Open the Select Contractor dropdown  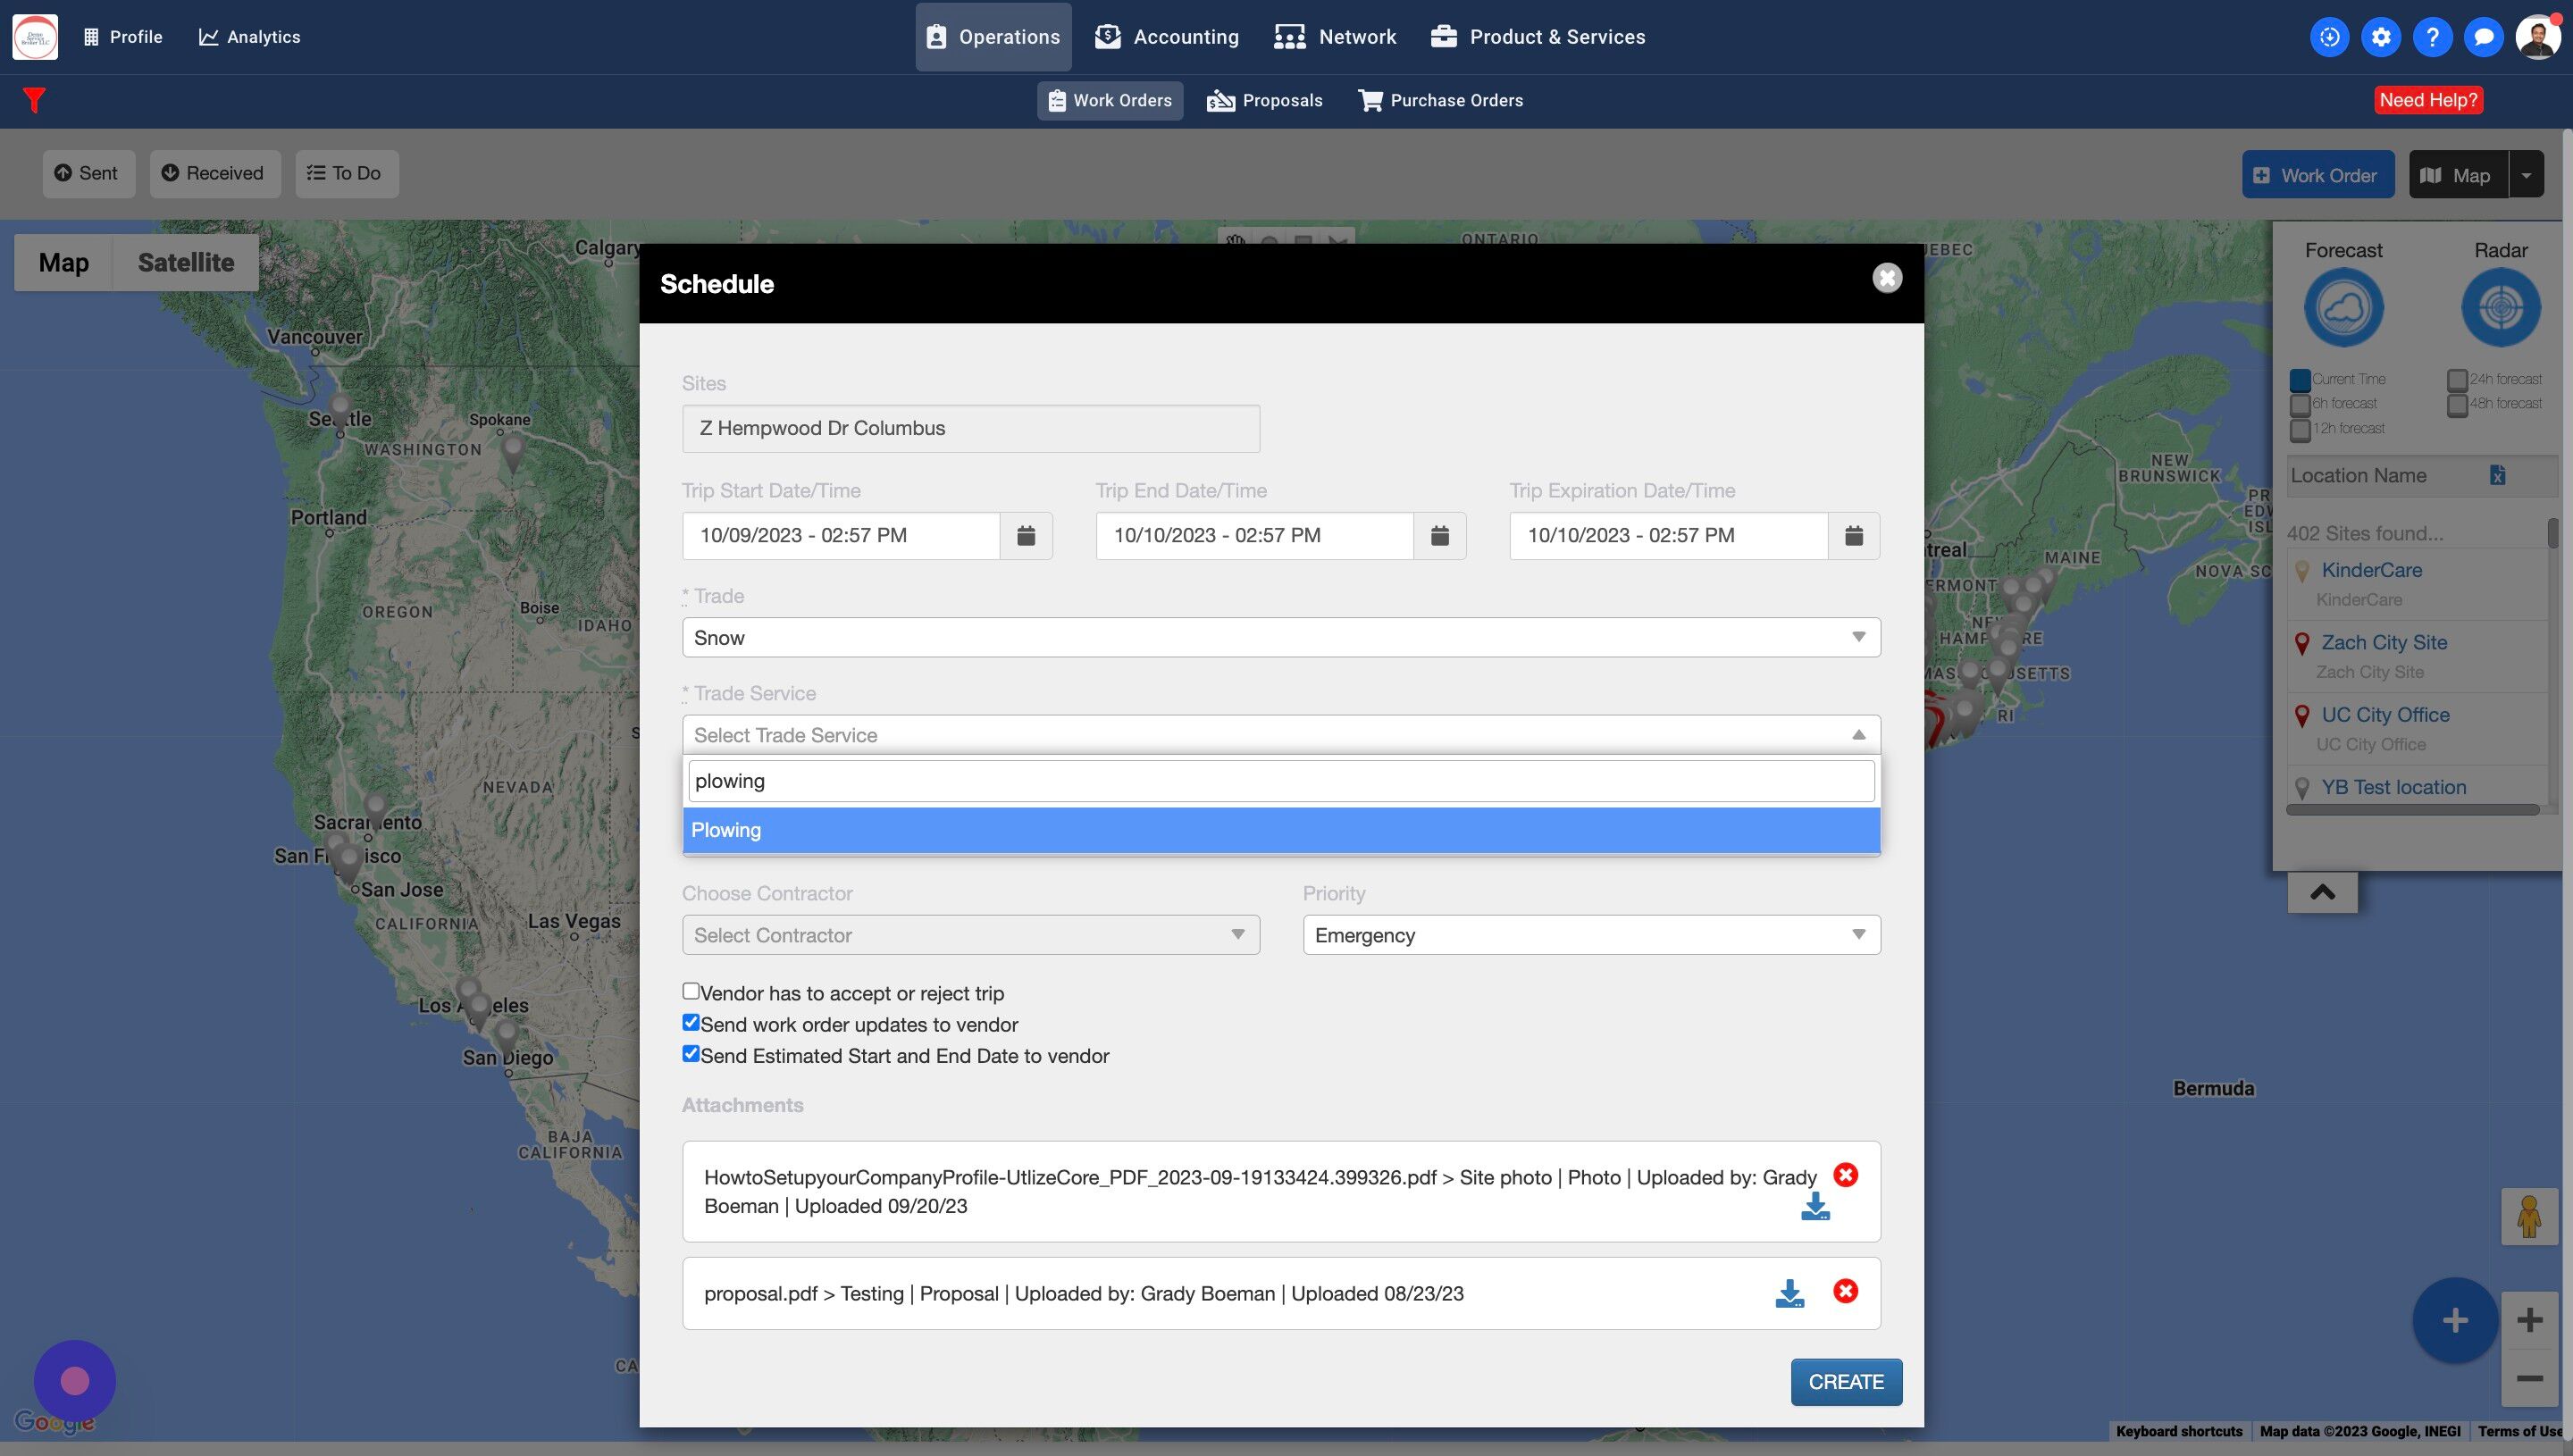970,935
